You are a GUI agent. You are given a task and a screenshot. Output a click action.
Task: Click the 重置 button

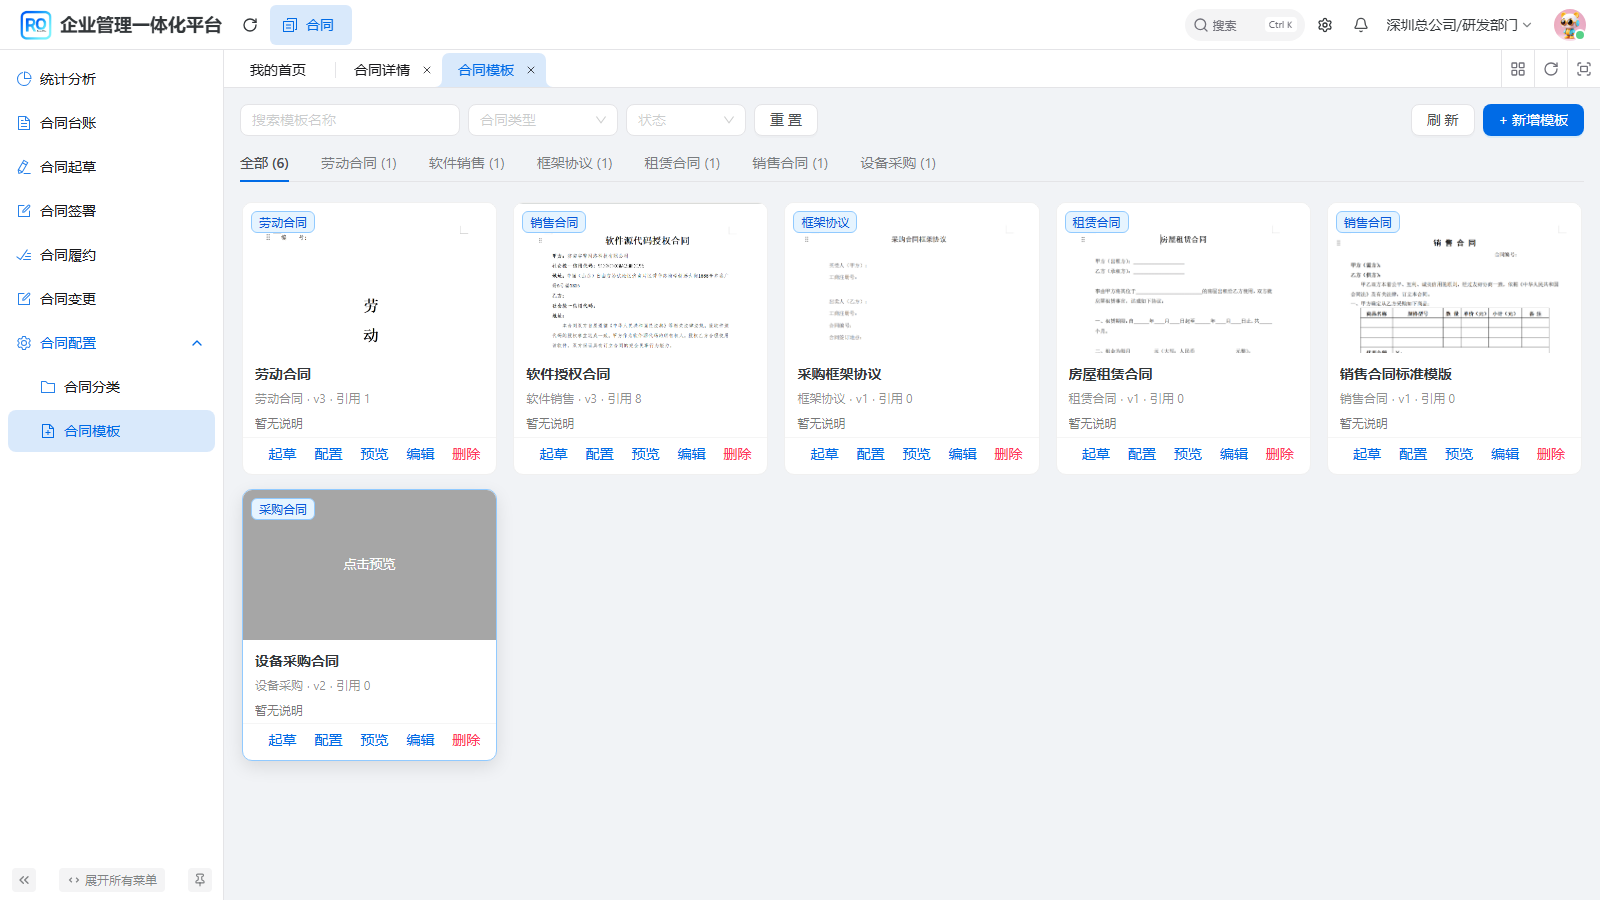tap(786, 120)
